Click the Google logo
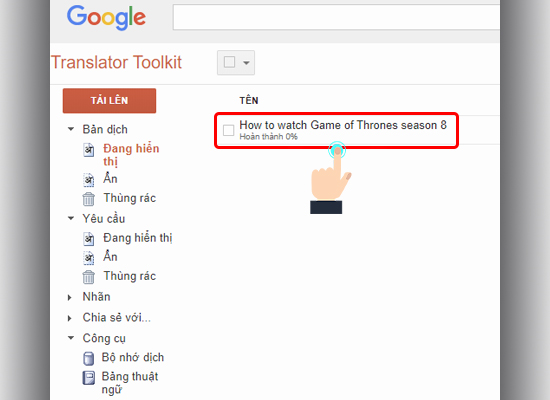 tap(106, 18)
